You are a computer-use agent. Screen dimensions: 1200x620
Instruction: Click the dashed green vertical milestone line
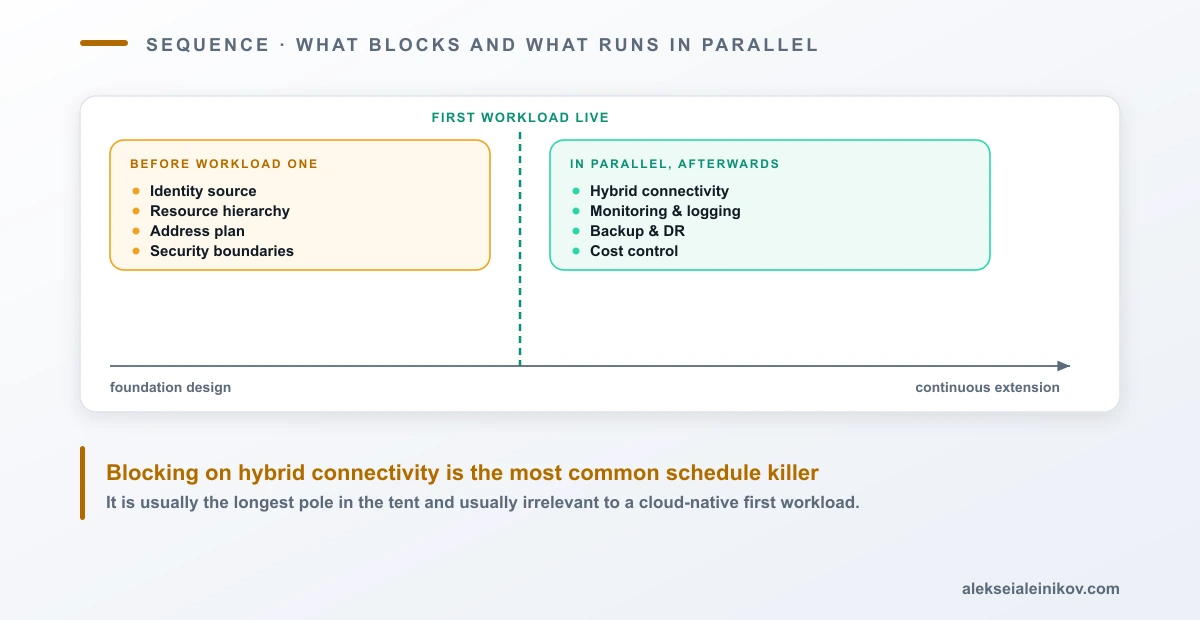click(x=520, y=249)
